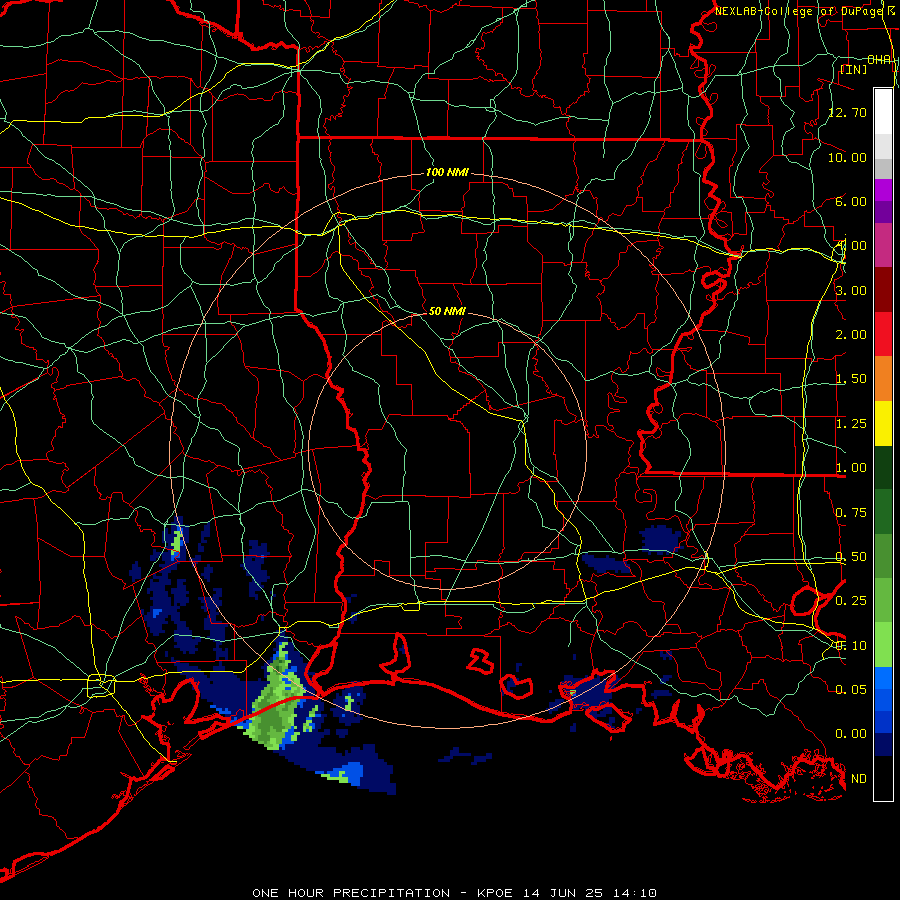This screenshot has width=900, height=900.
Task: Click the 12.70 legend value
Action: (x=848, y=112)
